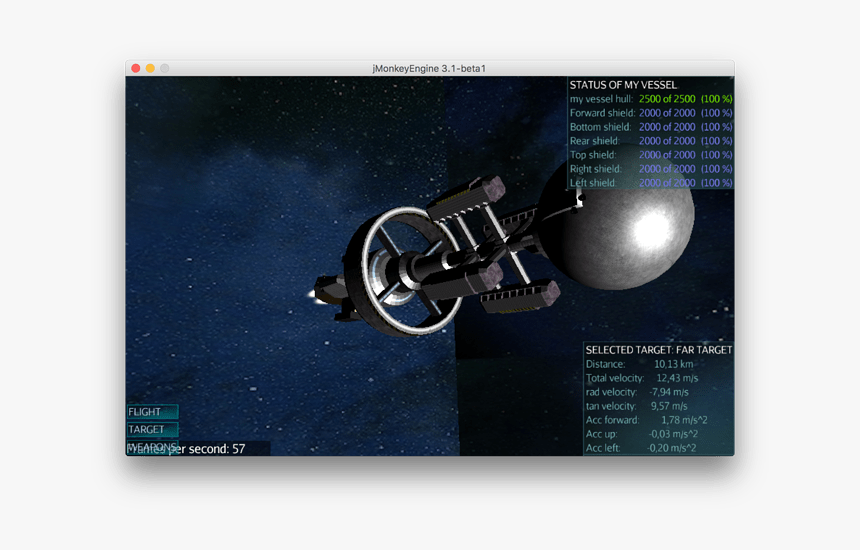Screen dimensions: 860x550
Task: Open the FLIGHT menu button
Action: pos(152,412)
